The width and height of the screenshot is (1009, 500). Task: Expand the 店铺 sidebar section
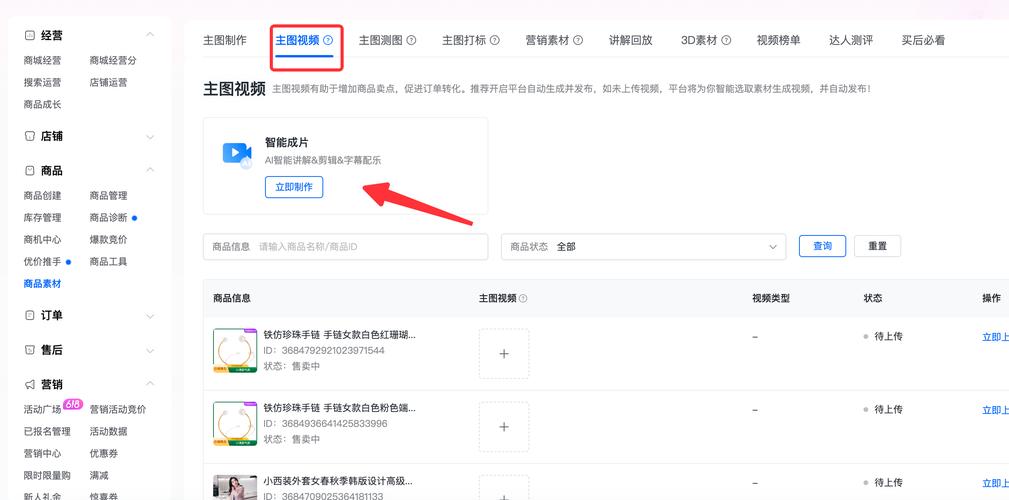150,136
